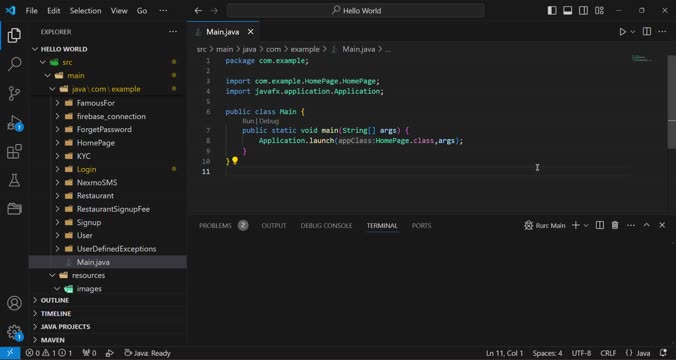Maximize the panel with the up chevron
The width and height of the screenshot is (676, 360).
pyautogui.click(x=647, y=225)
